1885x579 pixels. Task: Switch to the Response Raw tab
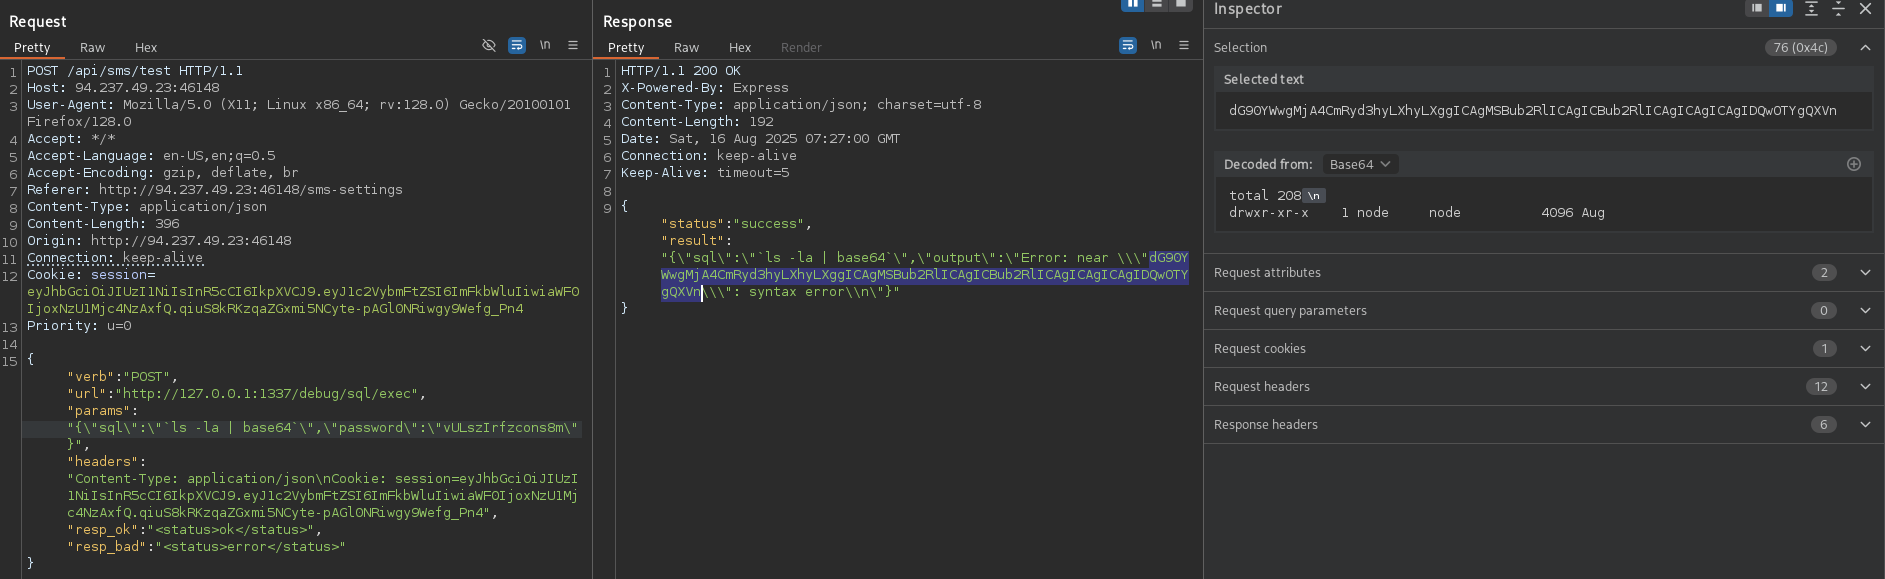coord(686,47)
